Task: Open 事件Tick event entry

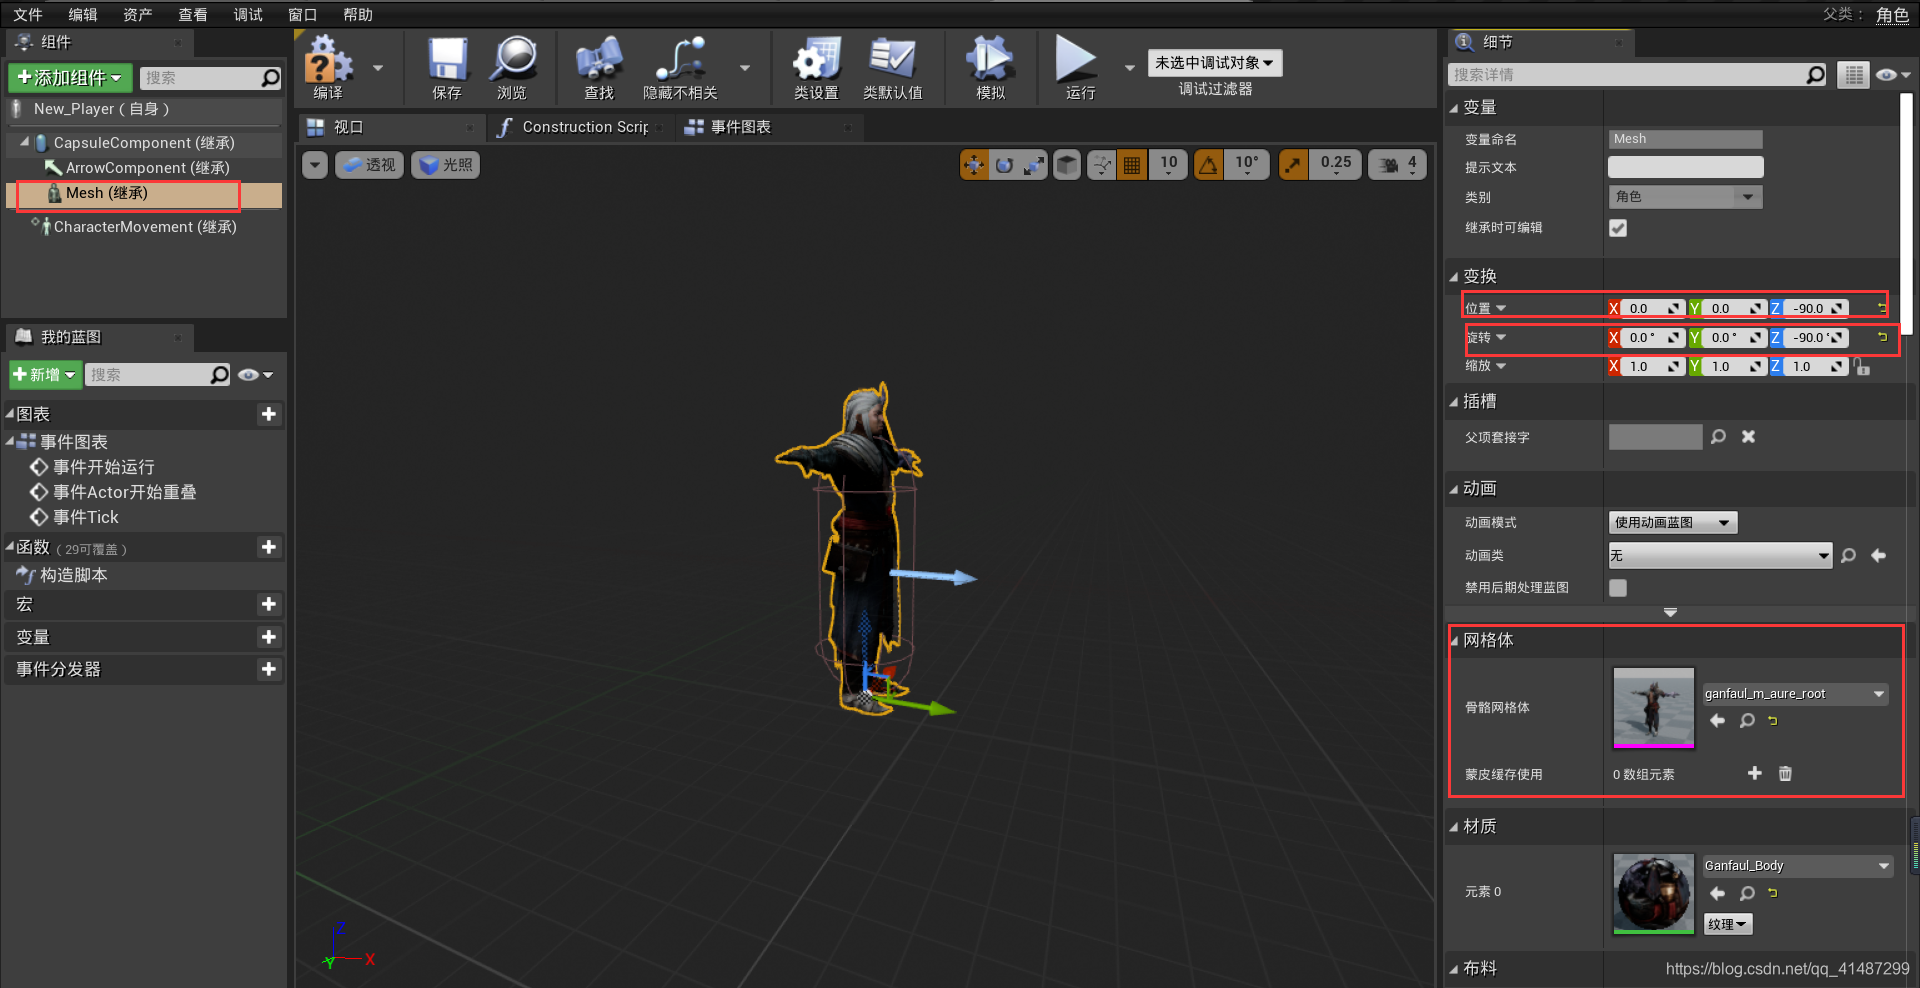Action: [85, 517]
